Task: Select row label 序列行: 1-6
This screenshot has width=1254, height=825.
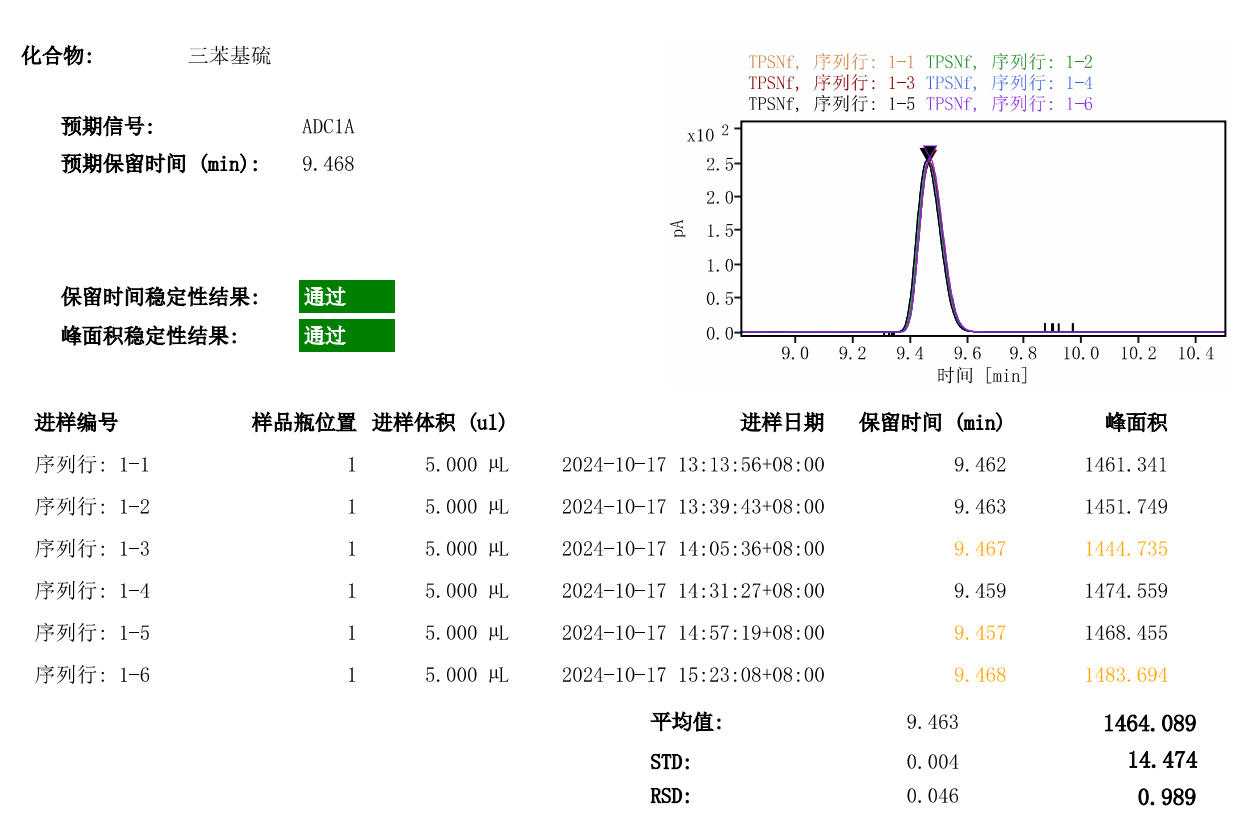Action: coord(92,675)
